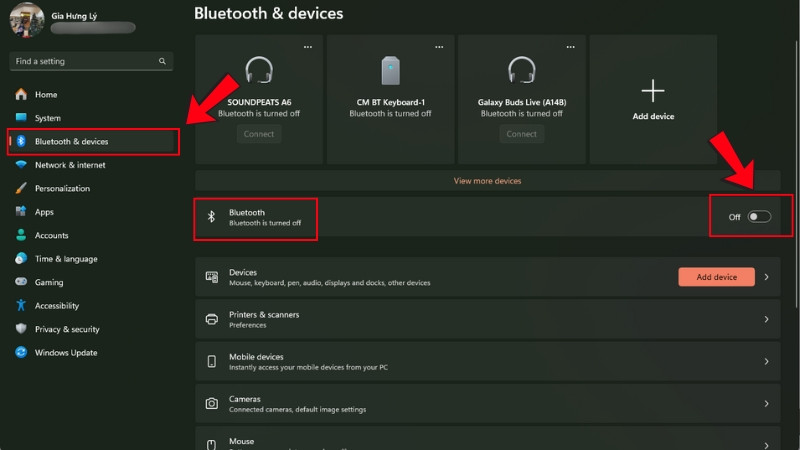This screenshot has width=800, height=450.
Task: Select Accounts in sidebar
Action: [x=91, y=235]
